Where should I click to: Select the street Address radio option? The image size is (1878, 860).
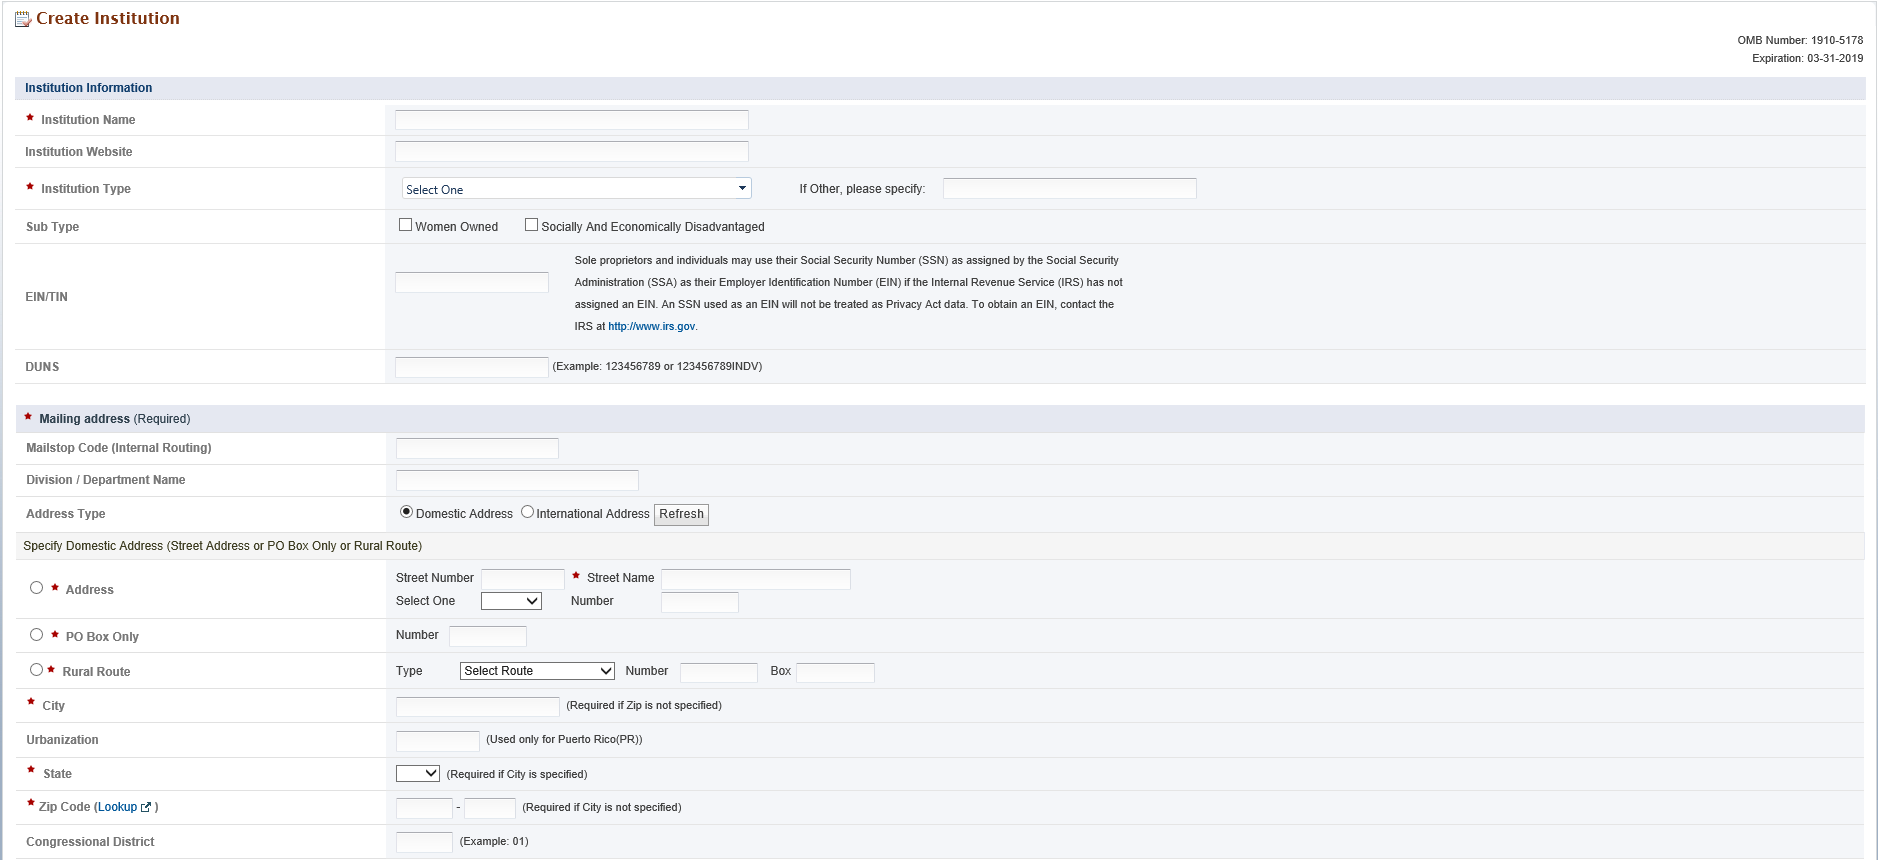(37, 588)
